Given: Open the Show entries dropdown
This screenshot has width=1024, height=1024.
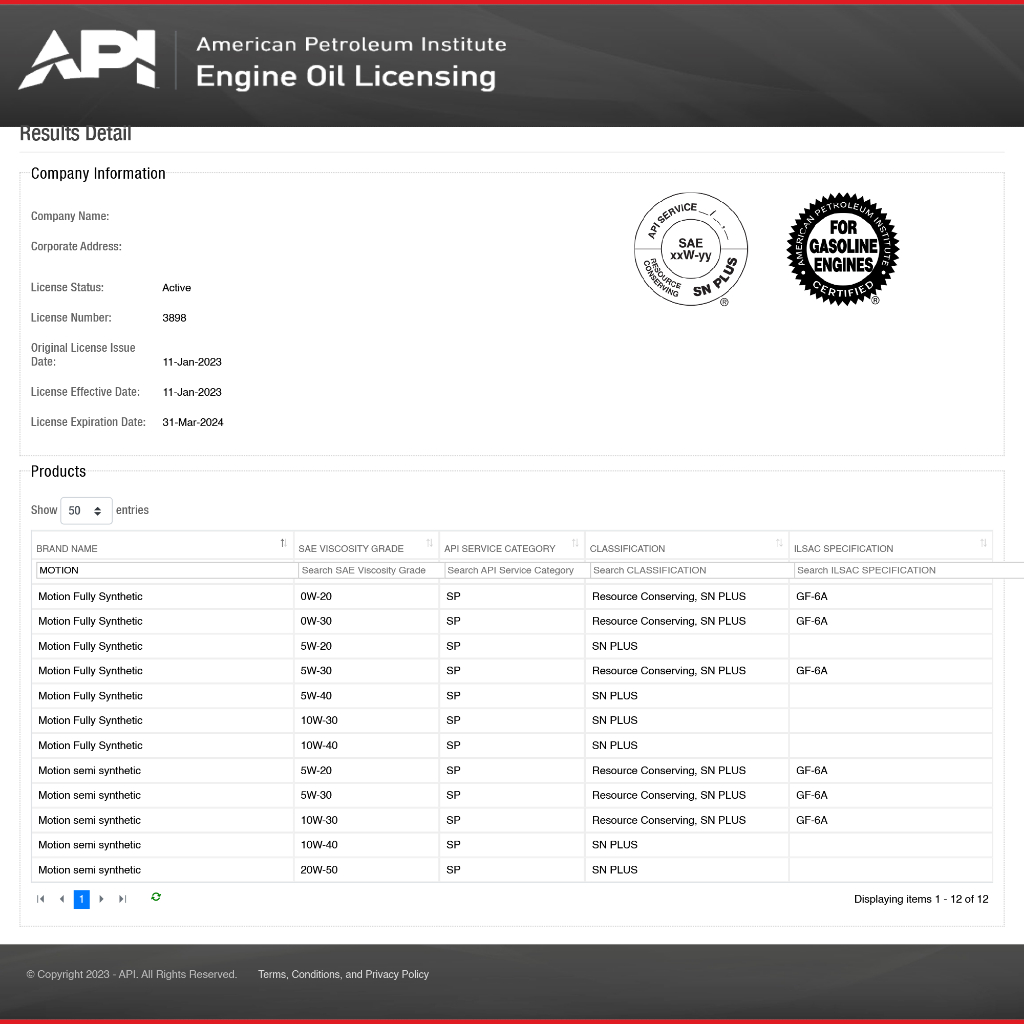Looking at the screenshot, I should [x=86, y=510].
